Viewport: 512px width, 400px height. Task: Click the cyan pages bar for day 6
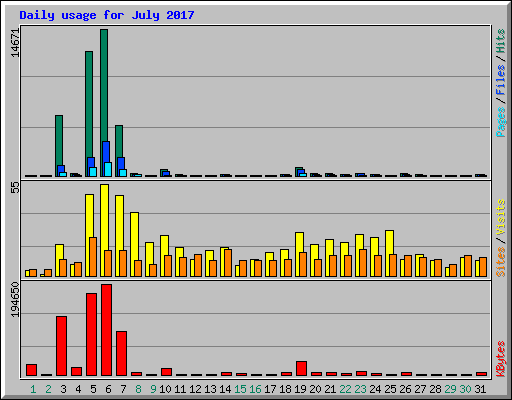click(x=108, y=169)
